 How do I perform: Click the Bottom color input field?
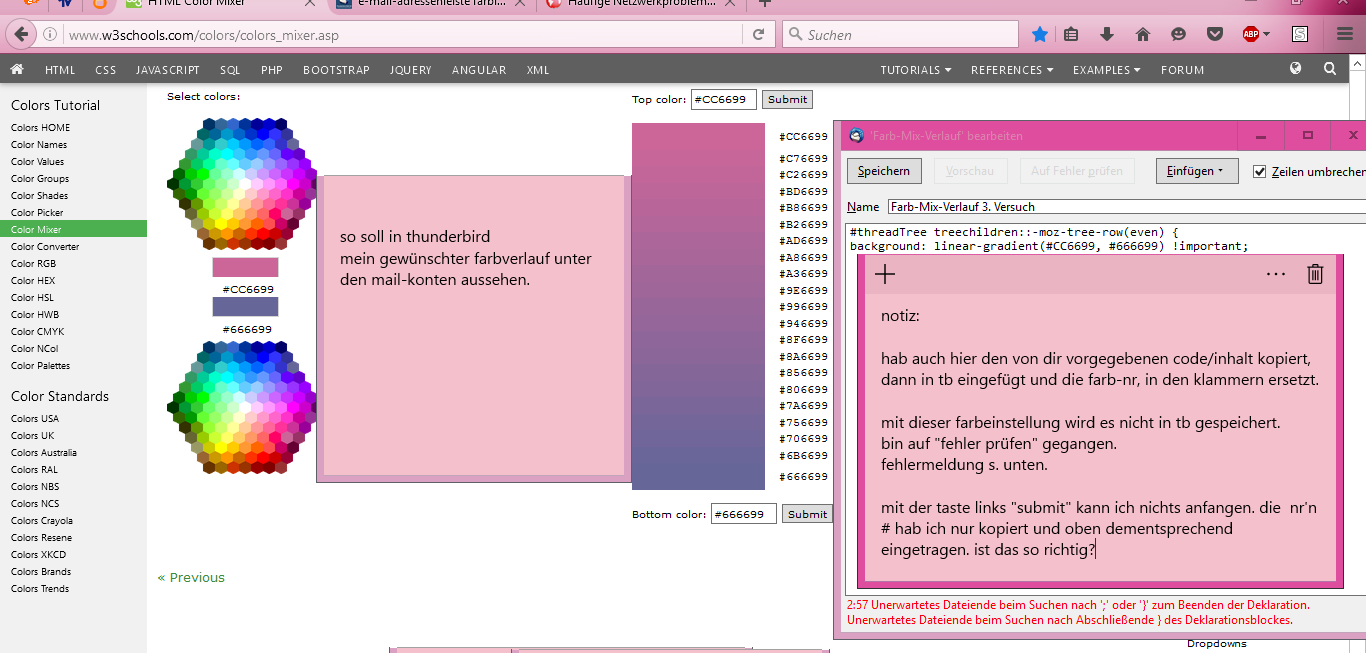click(x=743, y=514)
